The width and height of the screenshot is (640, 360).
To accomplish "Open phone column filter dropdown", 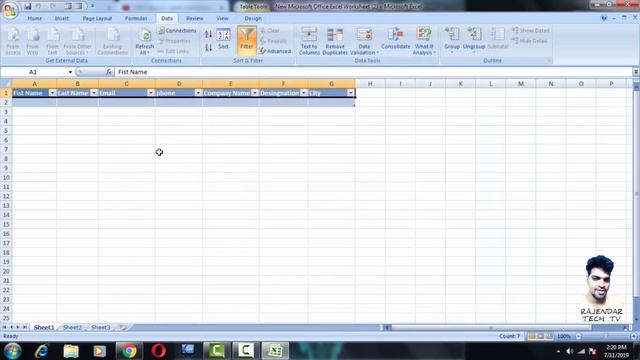I will [198, 93].
